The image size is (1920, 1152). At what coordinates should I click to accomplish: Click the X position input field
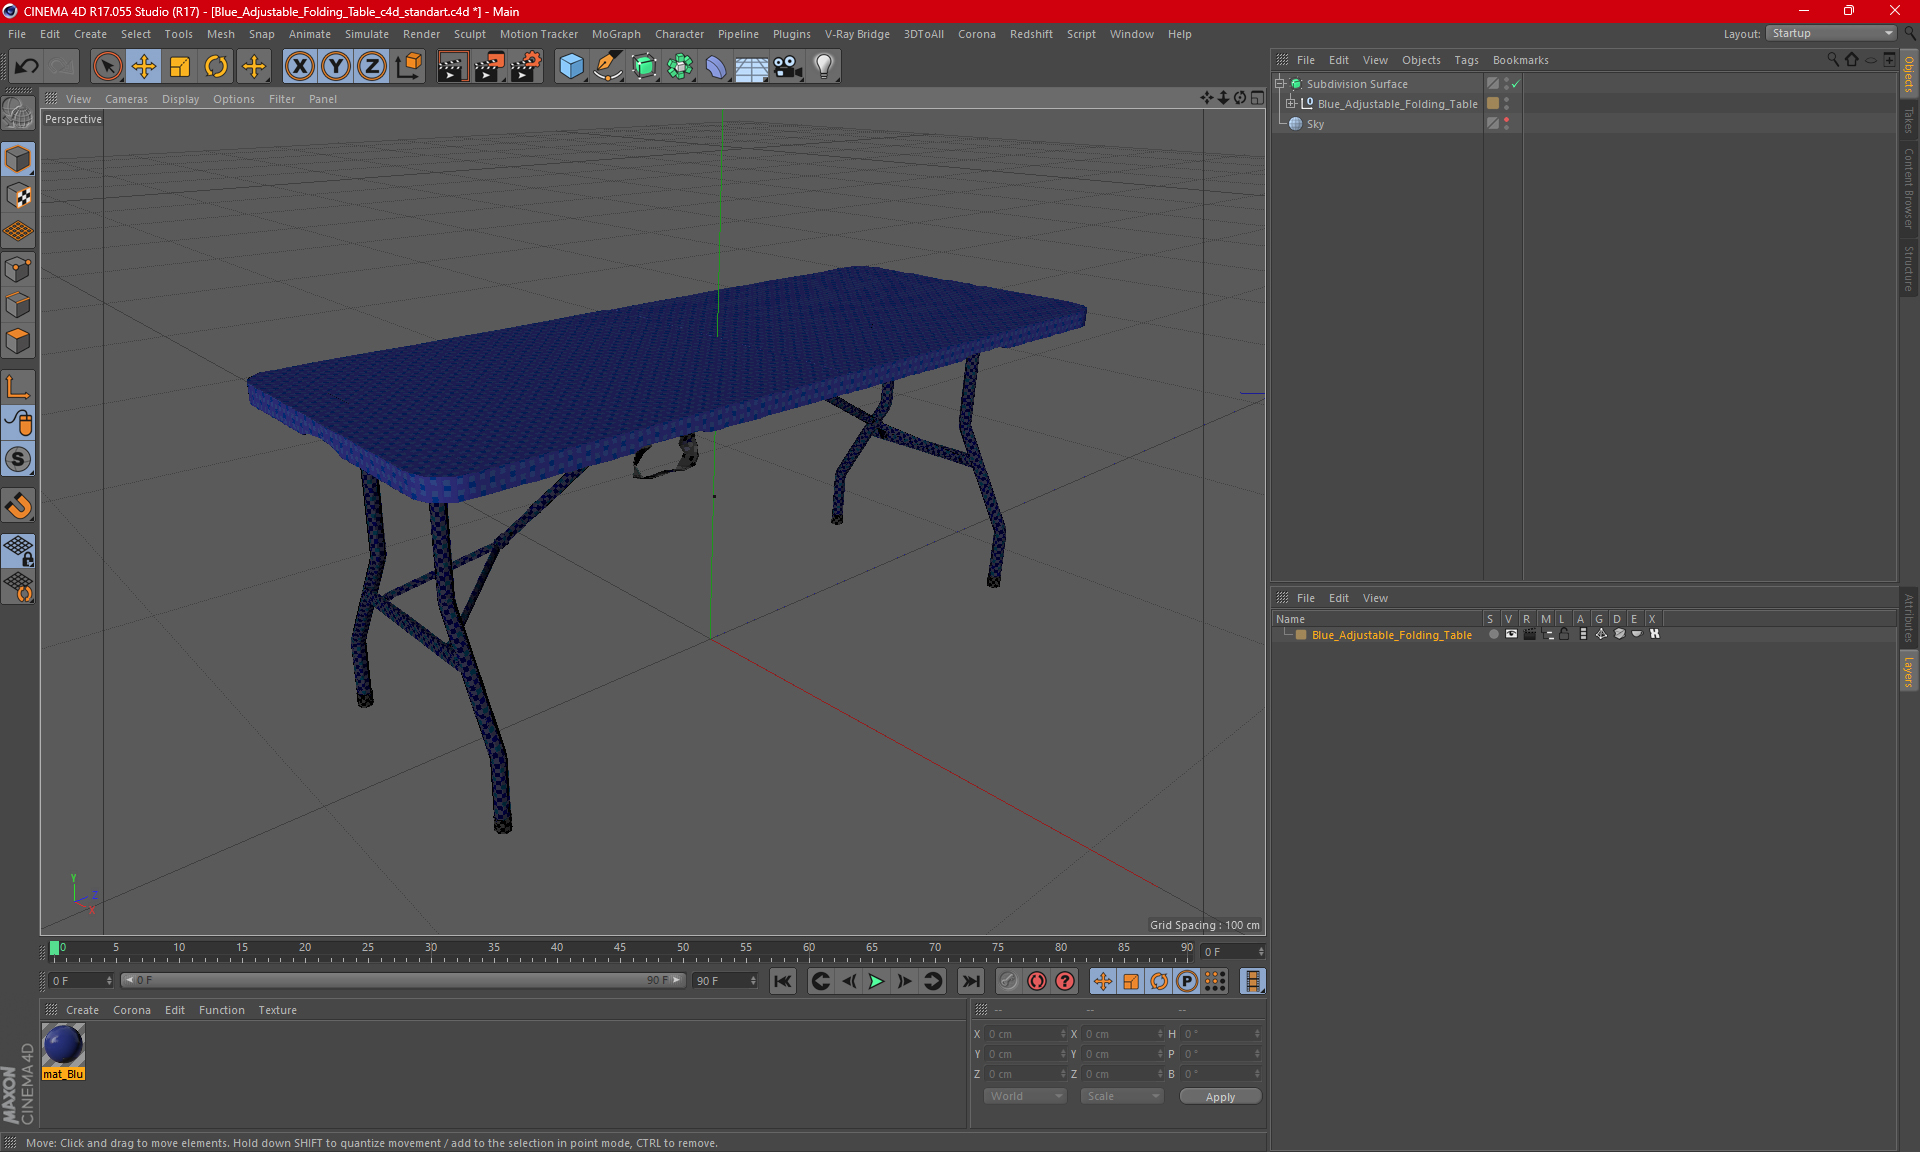1025,1034
